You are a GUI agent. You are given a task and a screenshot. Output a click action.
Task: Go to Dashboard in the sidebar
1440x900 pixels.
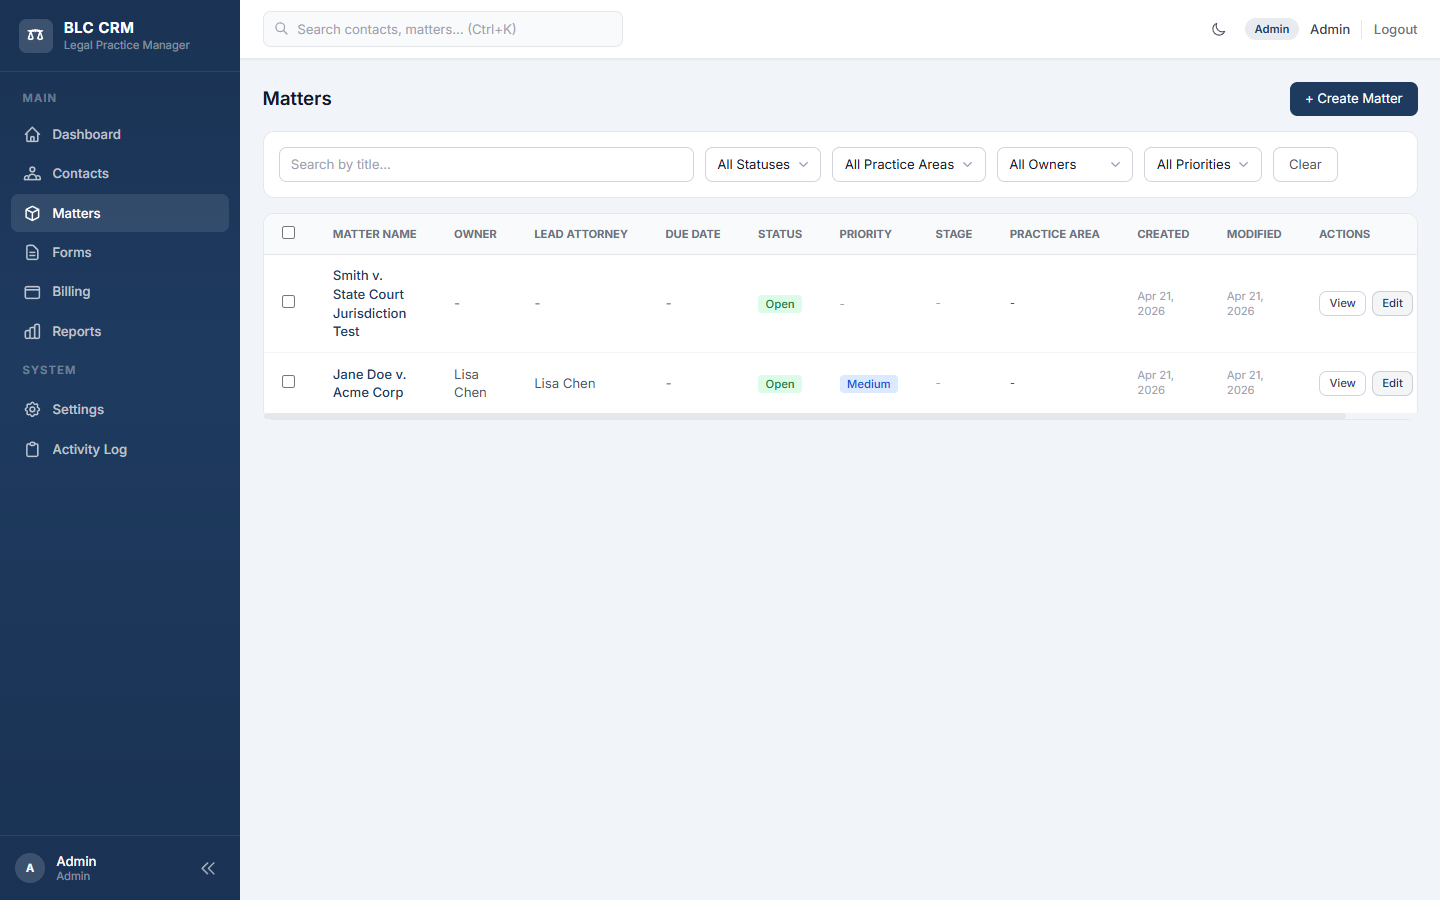click(x=120, y=134)
